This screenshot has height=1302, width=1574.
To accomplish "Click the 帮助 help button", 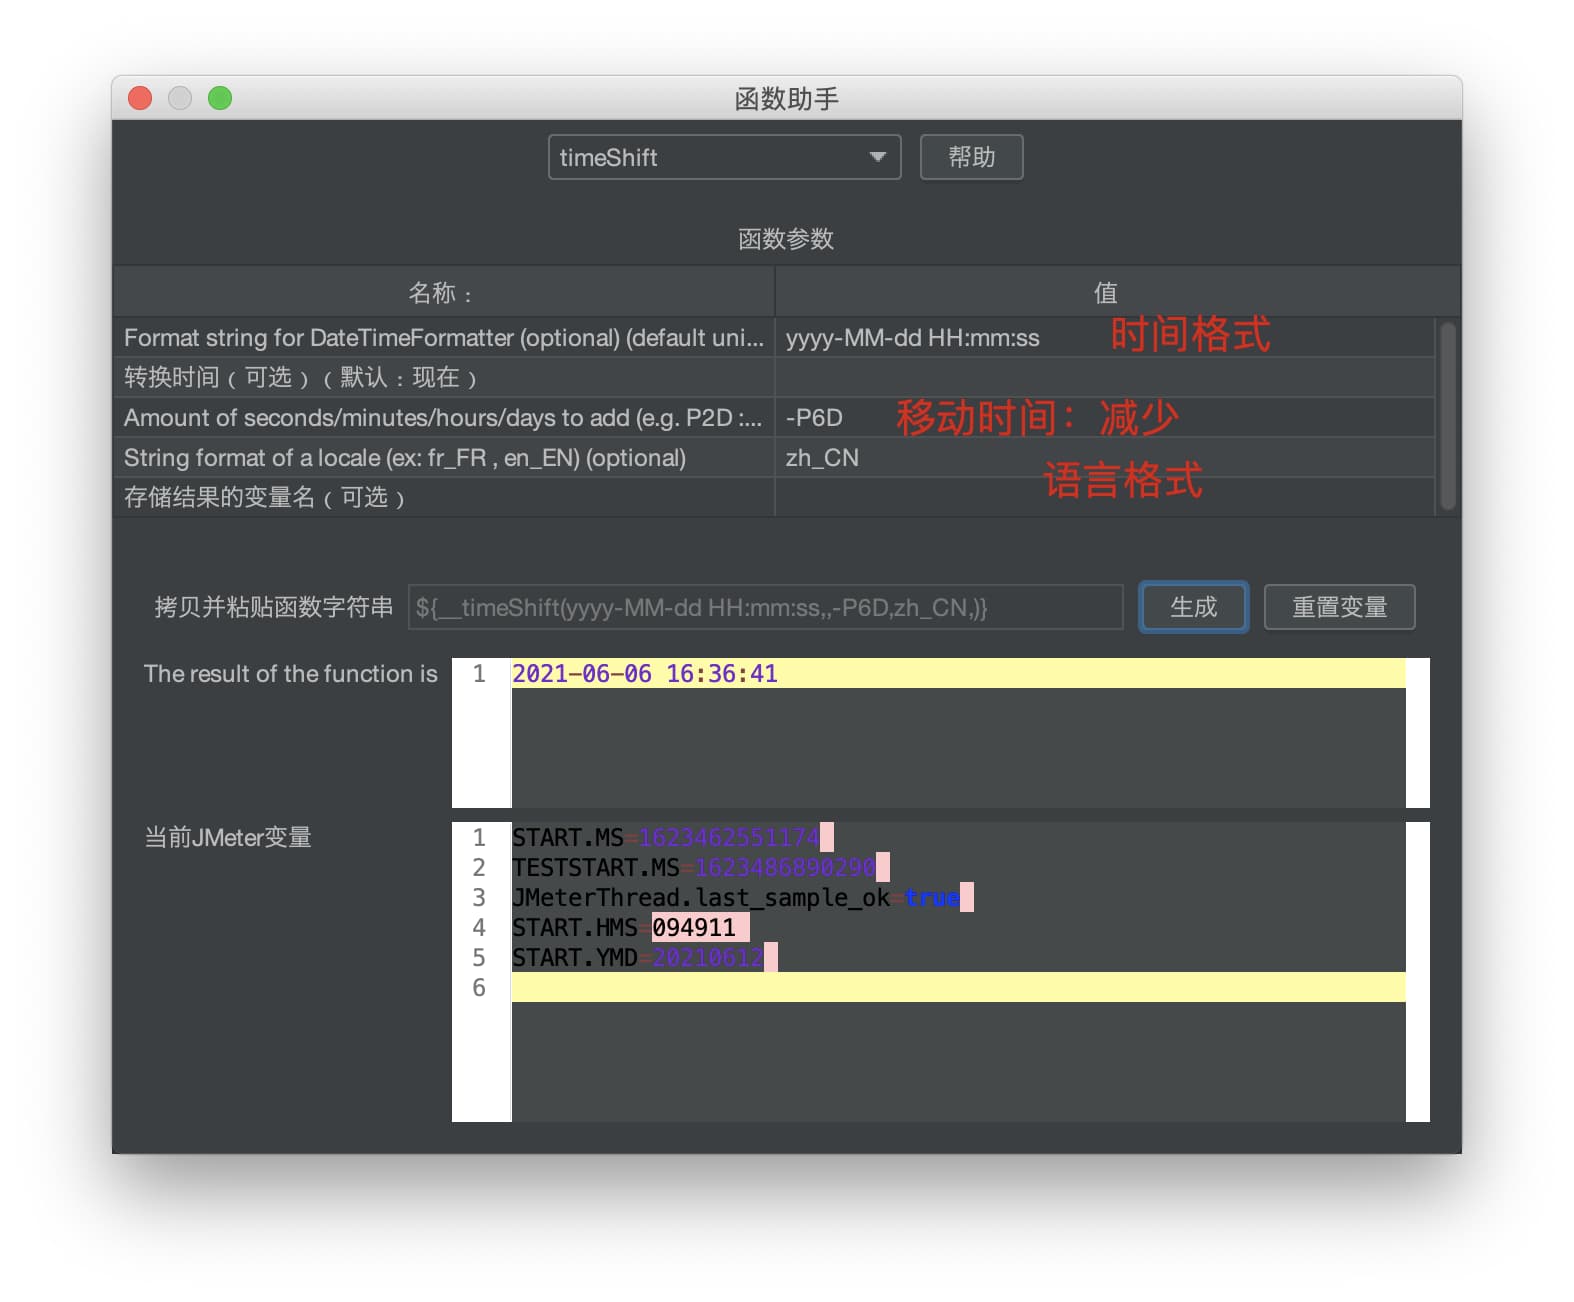I will pos(970,157).
